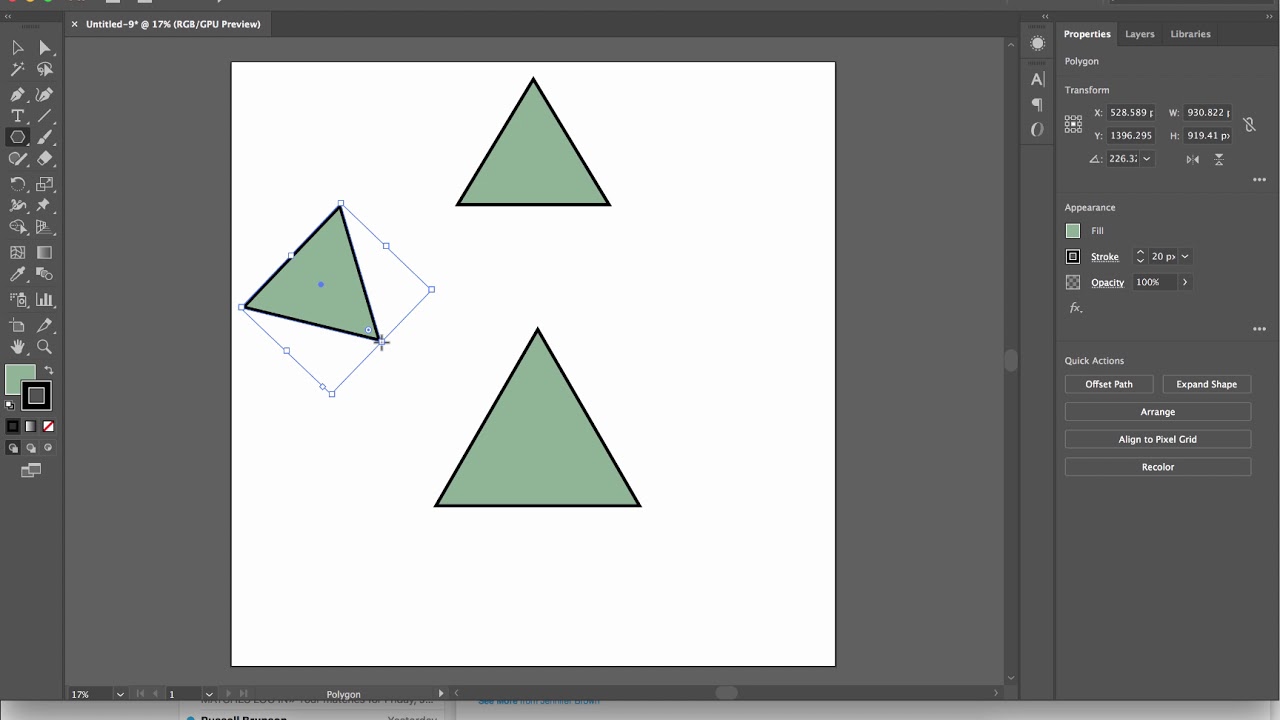
Task: Select the Eraser tool
Action: pos(45,159)
